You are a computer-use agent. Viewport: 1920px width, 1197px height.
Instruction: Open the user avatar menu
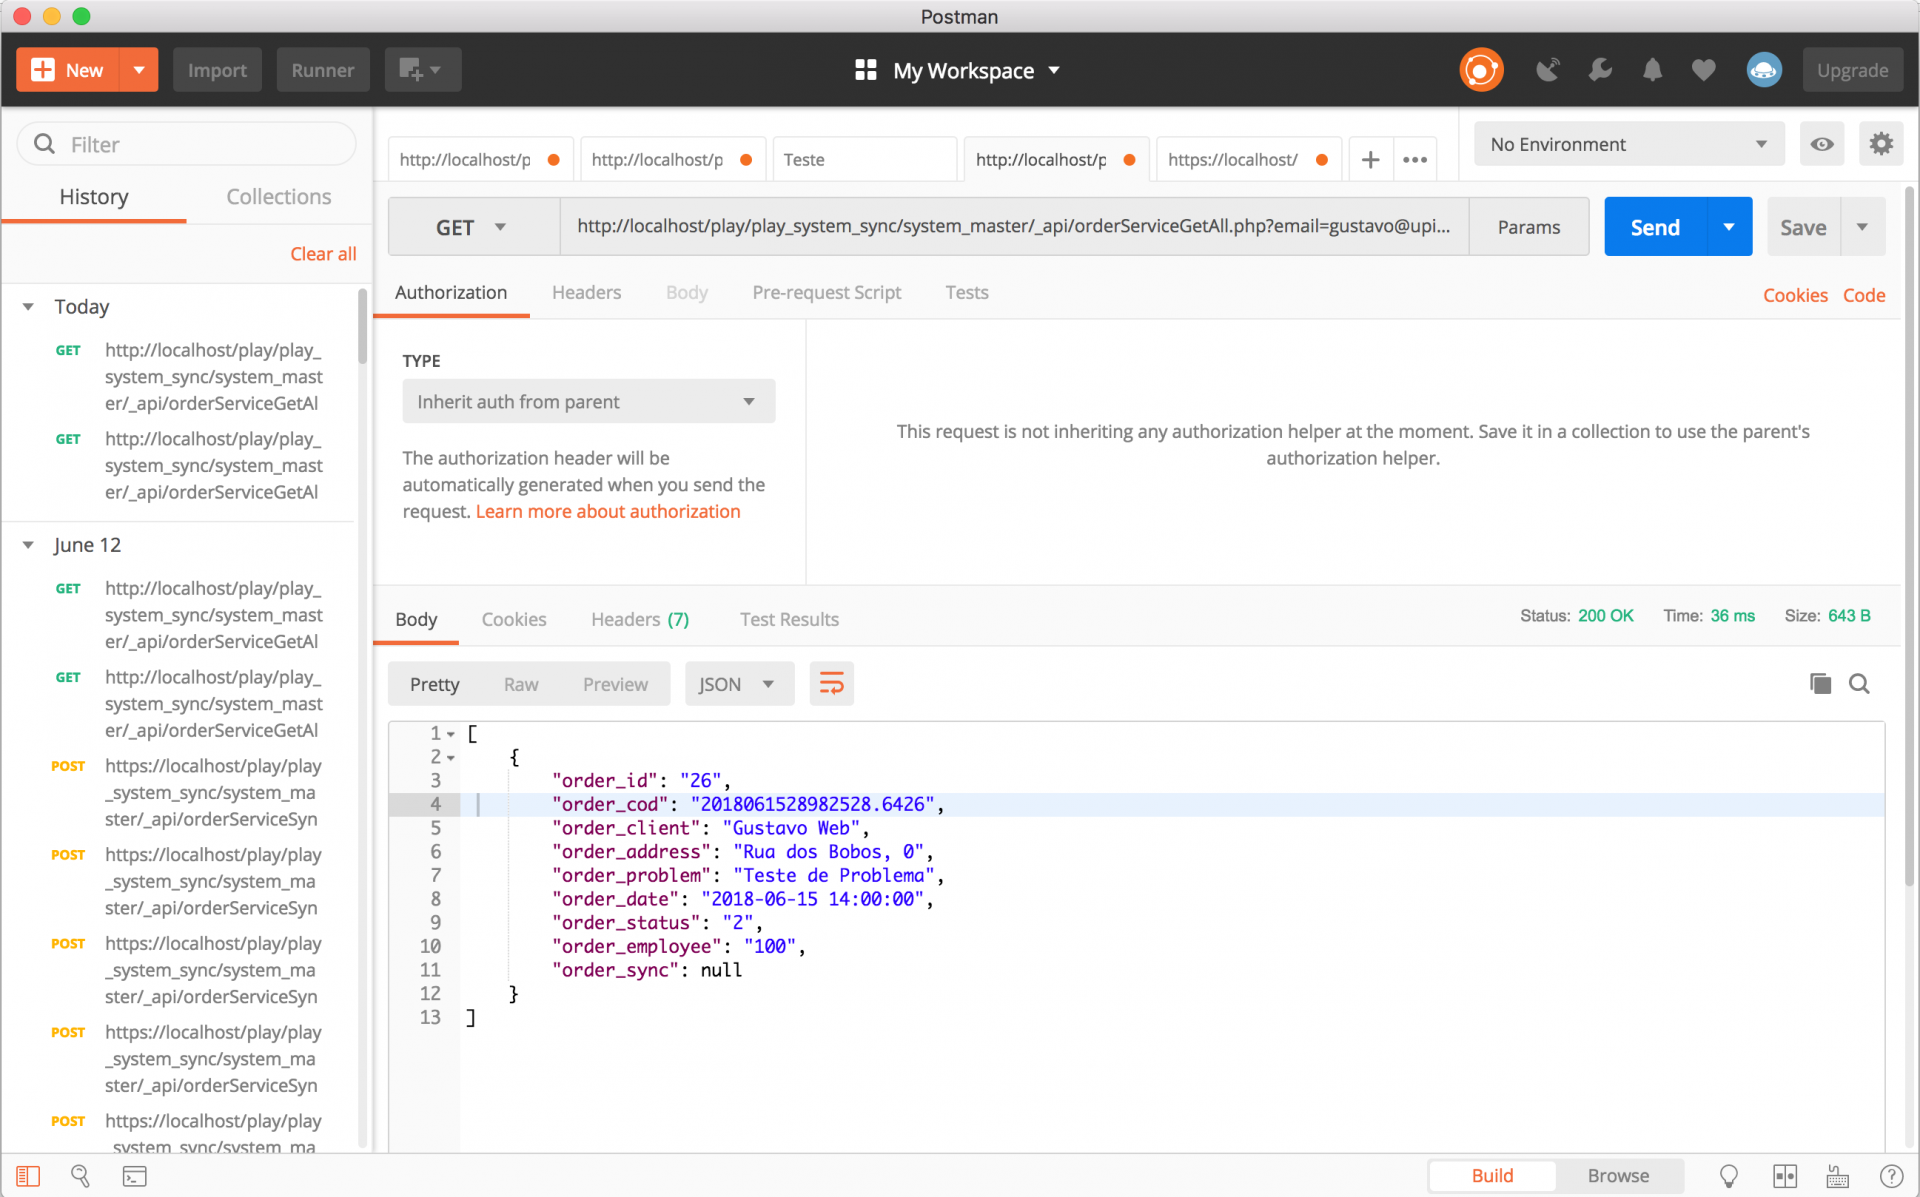point(1764,70)
